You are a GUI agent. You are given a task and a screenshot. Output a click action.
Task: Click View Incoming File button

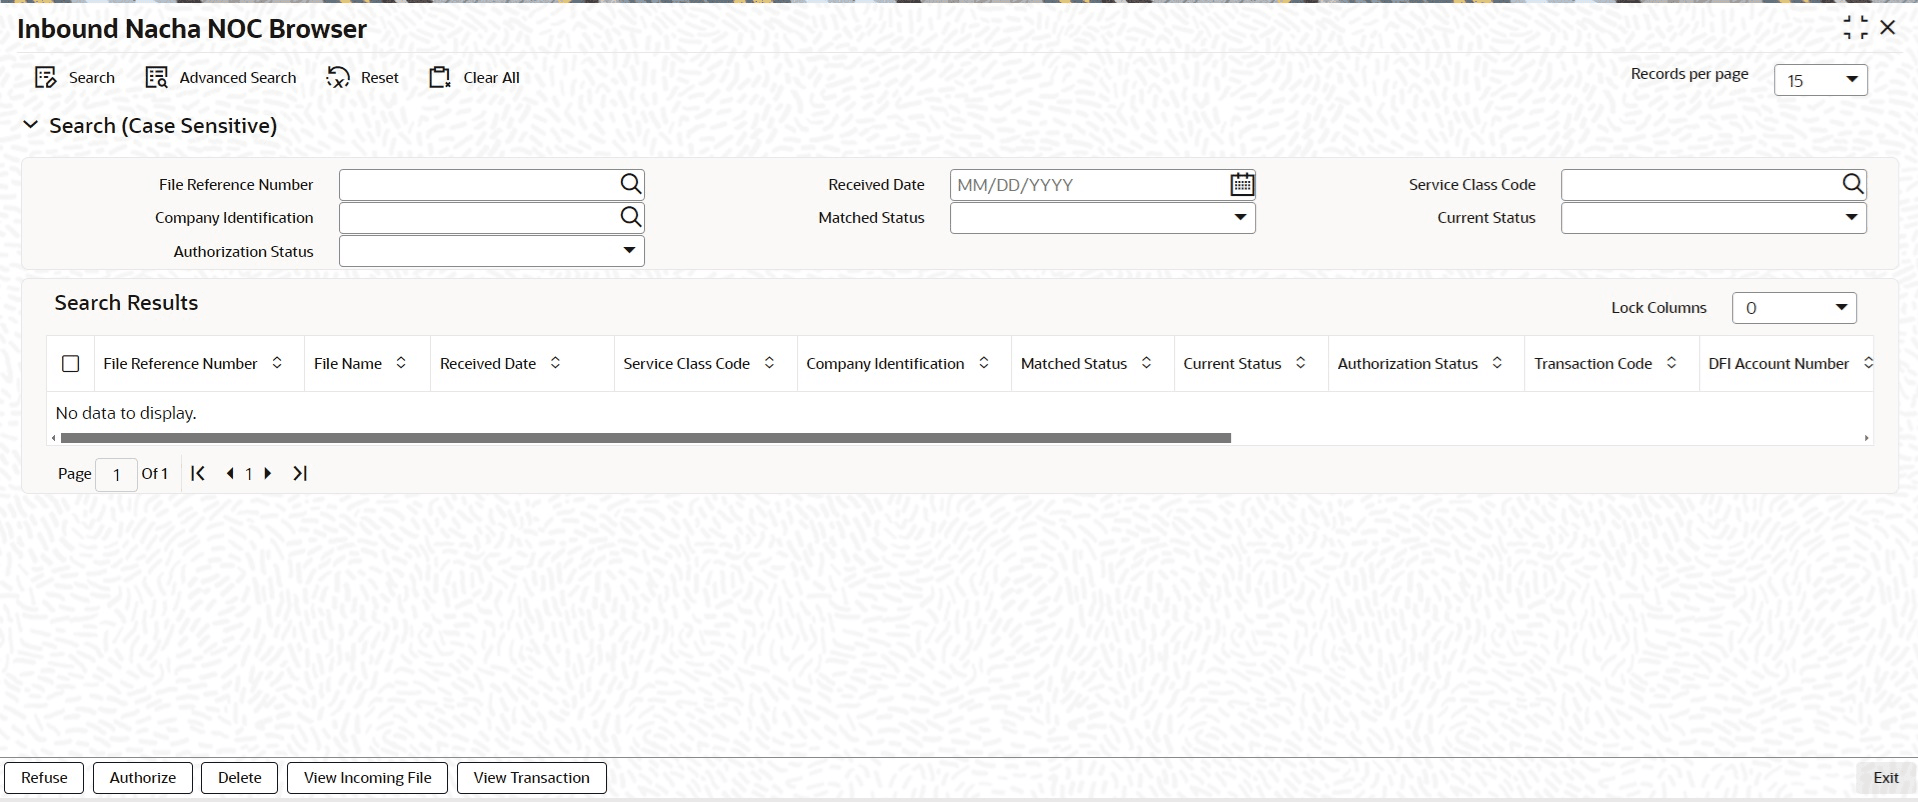(367, 778)
